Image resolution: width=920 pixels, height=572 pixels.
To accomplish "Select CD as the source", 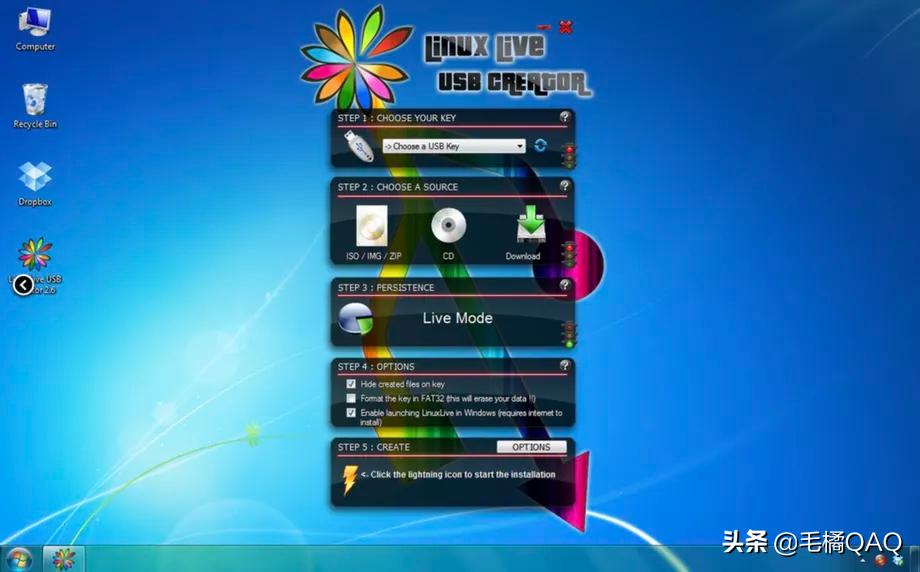I will 448,233.
